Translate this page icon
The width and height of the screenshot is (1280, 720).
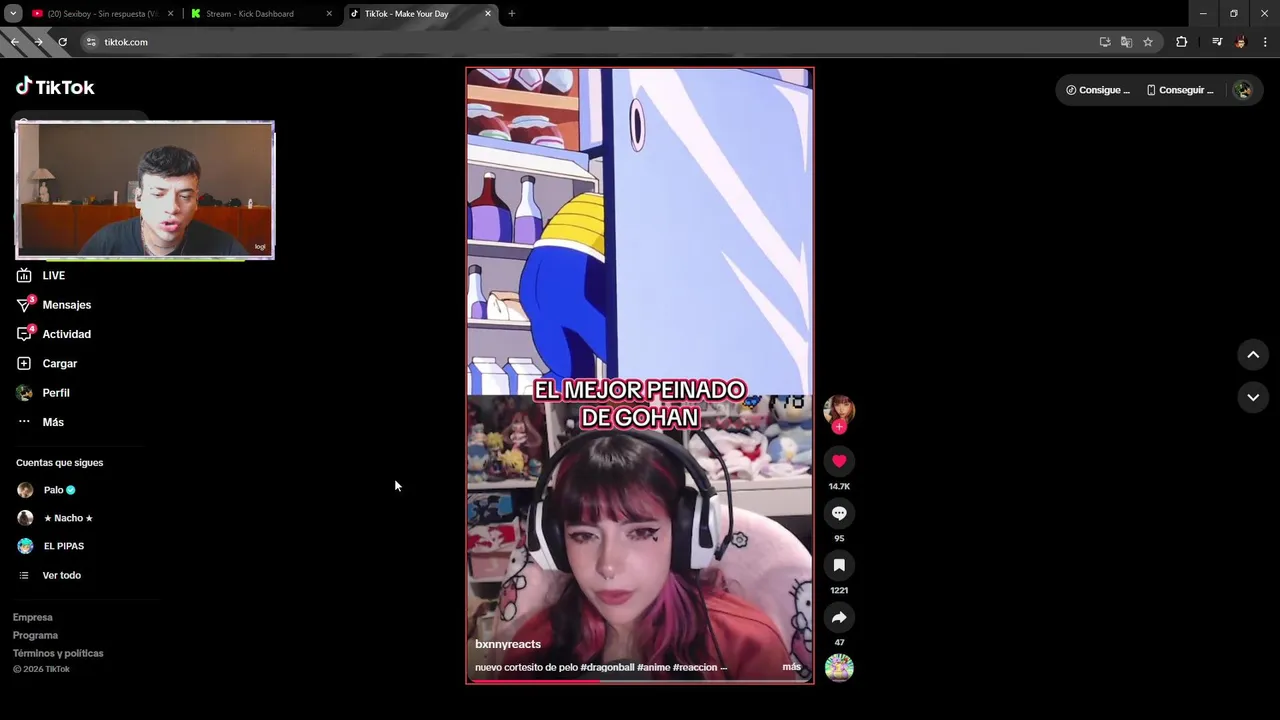[x=1126, y=42]
